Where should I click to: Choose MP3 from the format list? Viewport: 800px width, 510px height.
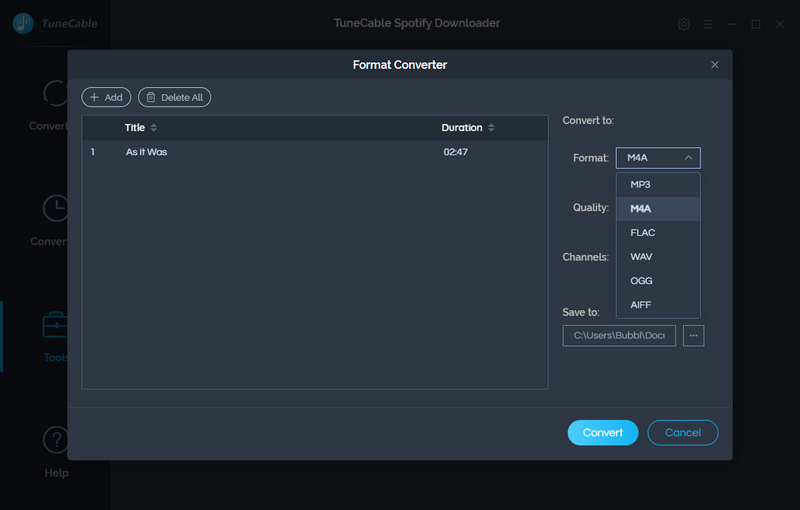pos(658,185)
